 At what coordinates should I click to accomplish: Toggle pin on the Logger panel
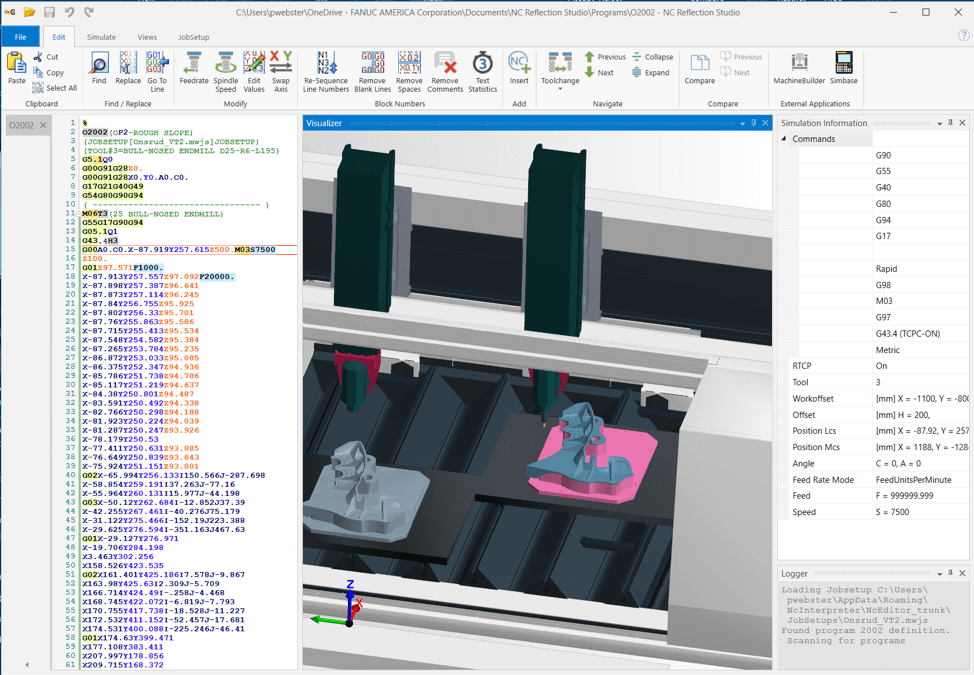tap(951, 573)
